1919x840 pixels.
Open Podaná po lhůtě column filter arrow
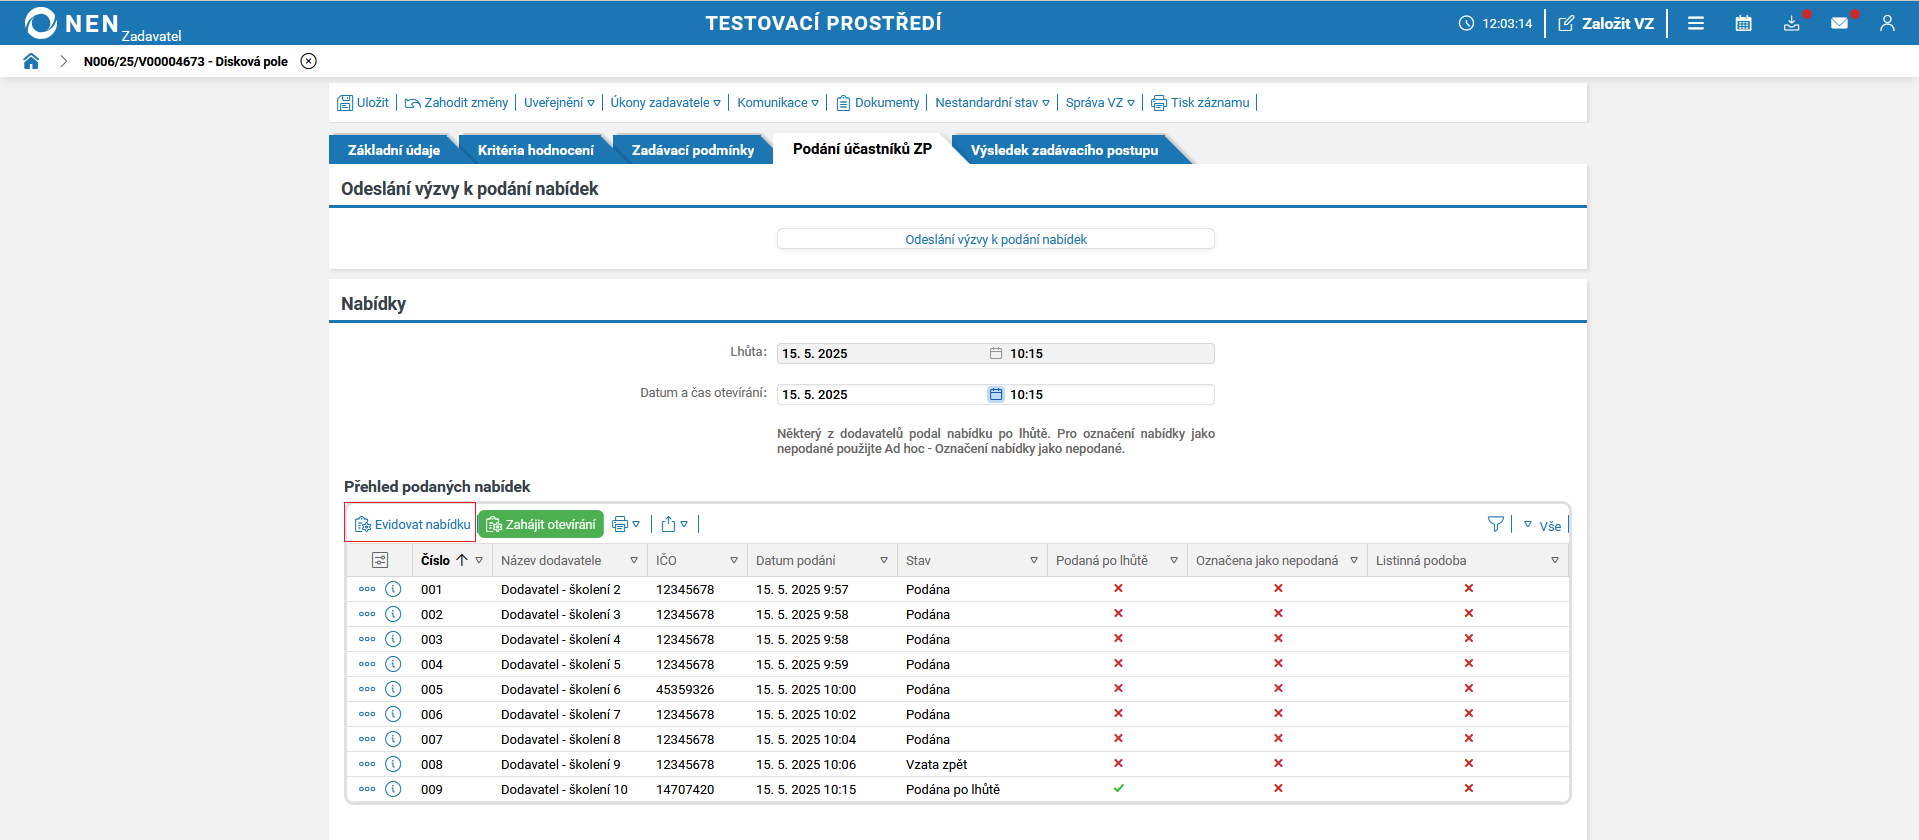click(1174, 560)
